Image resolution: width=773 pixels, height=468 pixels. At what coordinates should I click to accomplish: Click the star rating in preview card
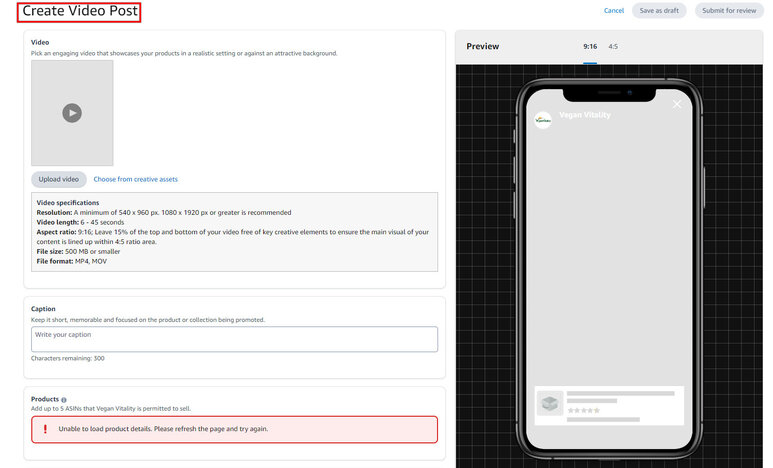(584, 410)
